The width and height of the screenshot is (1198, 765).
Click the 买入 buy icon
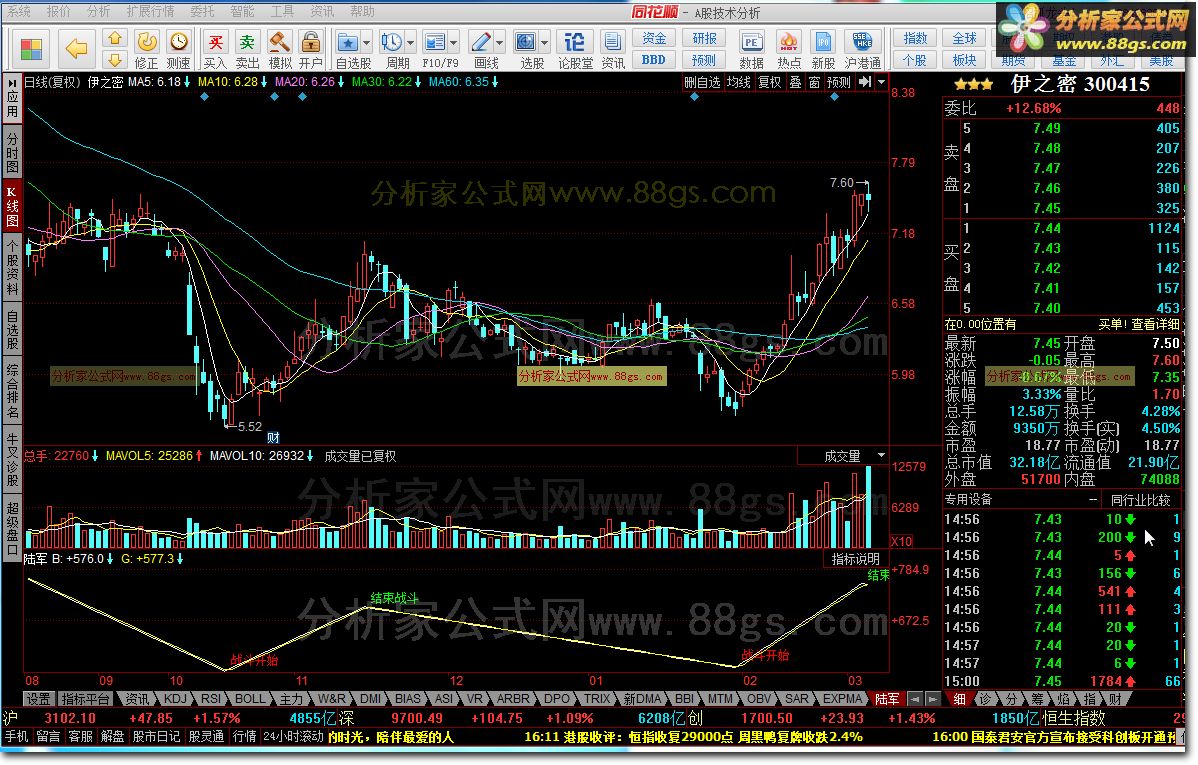[x=215, y=50]
